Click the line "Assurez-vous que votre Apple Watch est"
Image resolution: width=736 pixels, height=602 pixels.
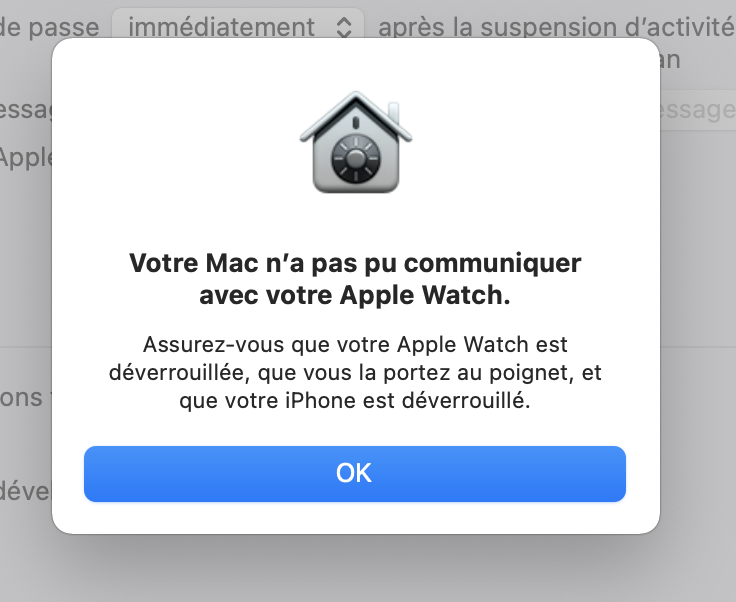(x=355, y=345)
